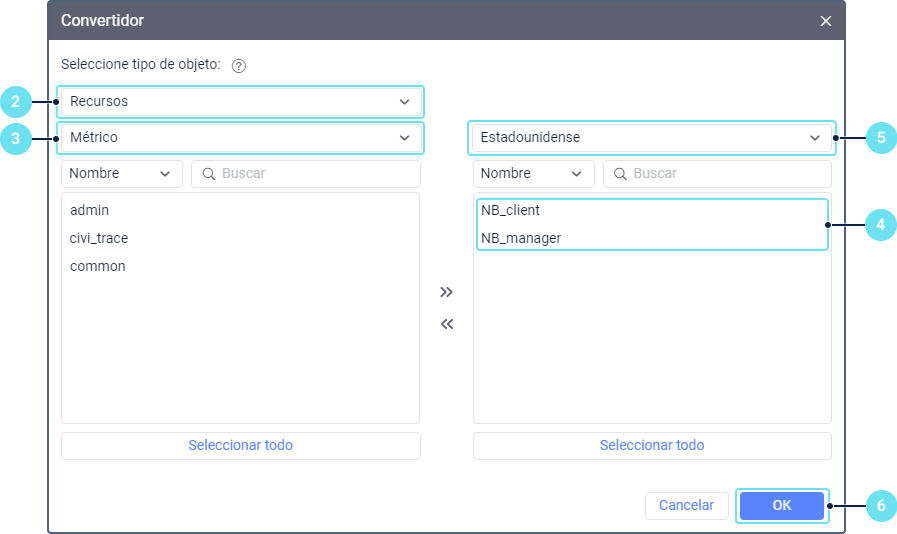The height and width of the screenshot is (534, 897).
Task: Select common in the left list
Action: click(98, 267)
